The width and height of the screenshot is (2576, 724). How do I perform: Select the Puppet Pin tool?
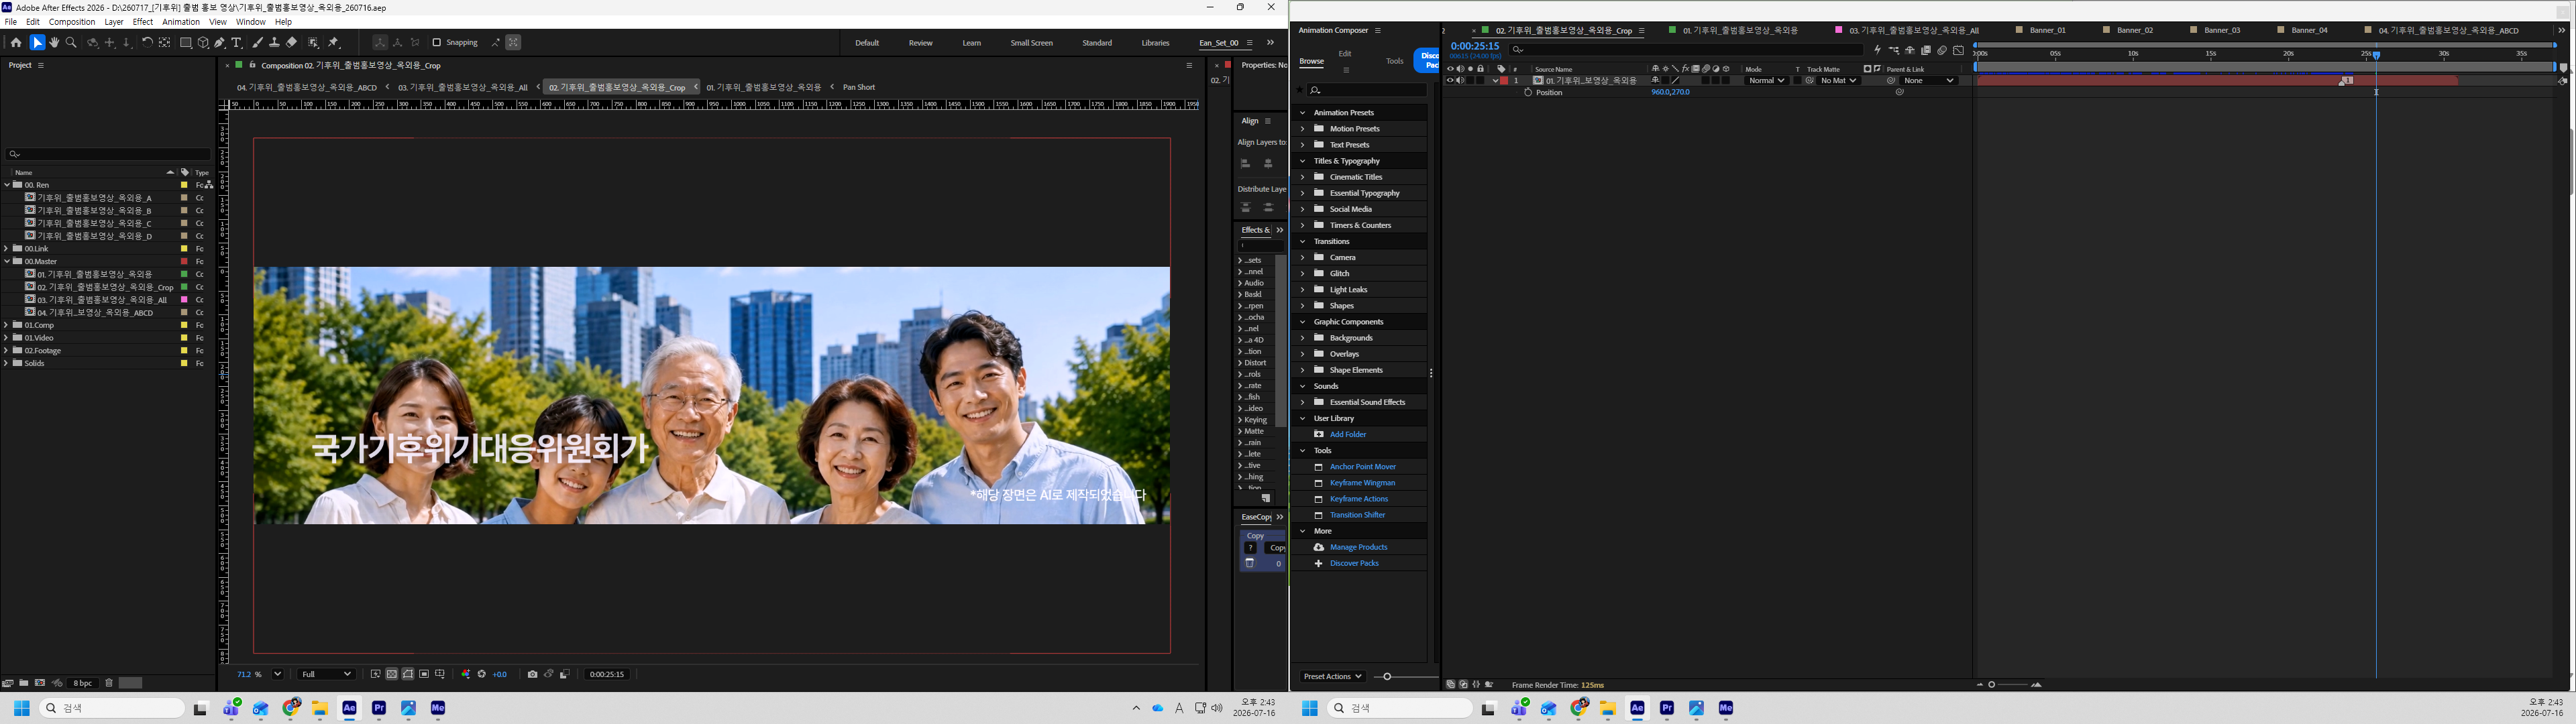[334, 43]
